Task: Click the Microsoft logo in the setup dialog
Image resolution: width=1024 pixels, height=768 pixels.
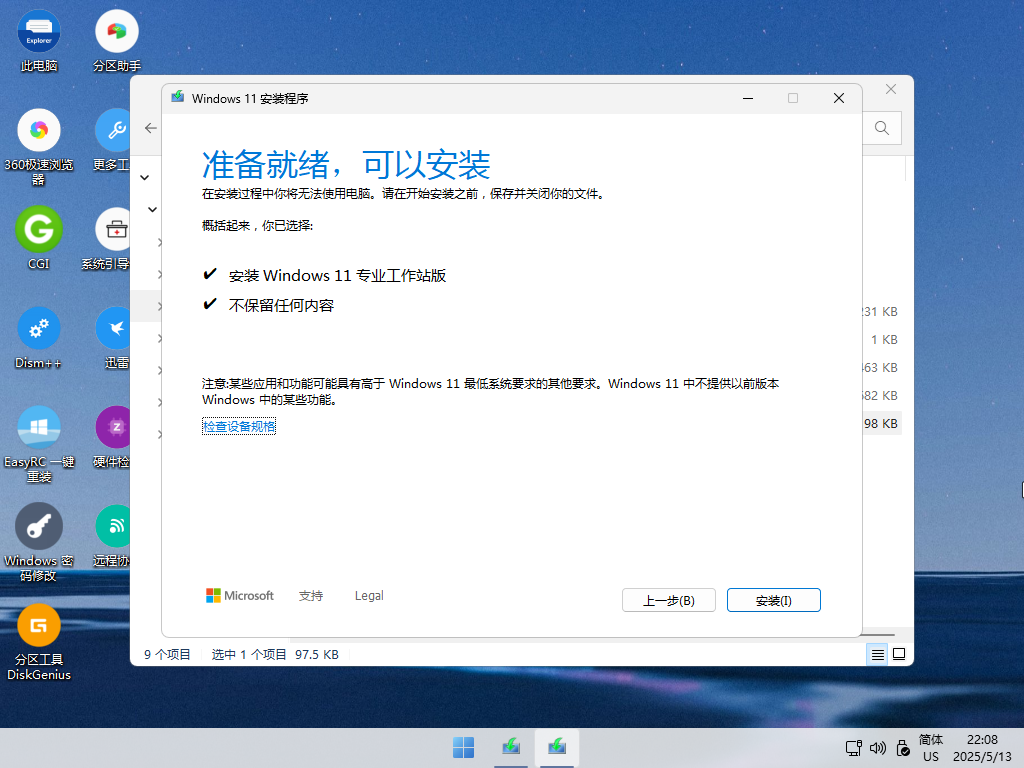Action: coord(240,596)
